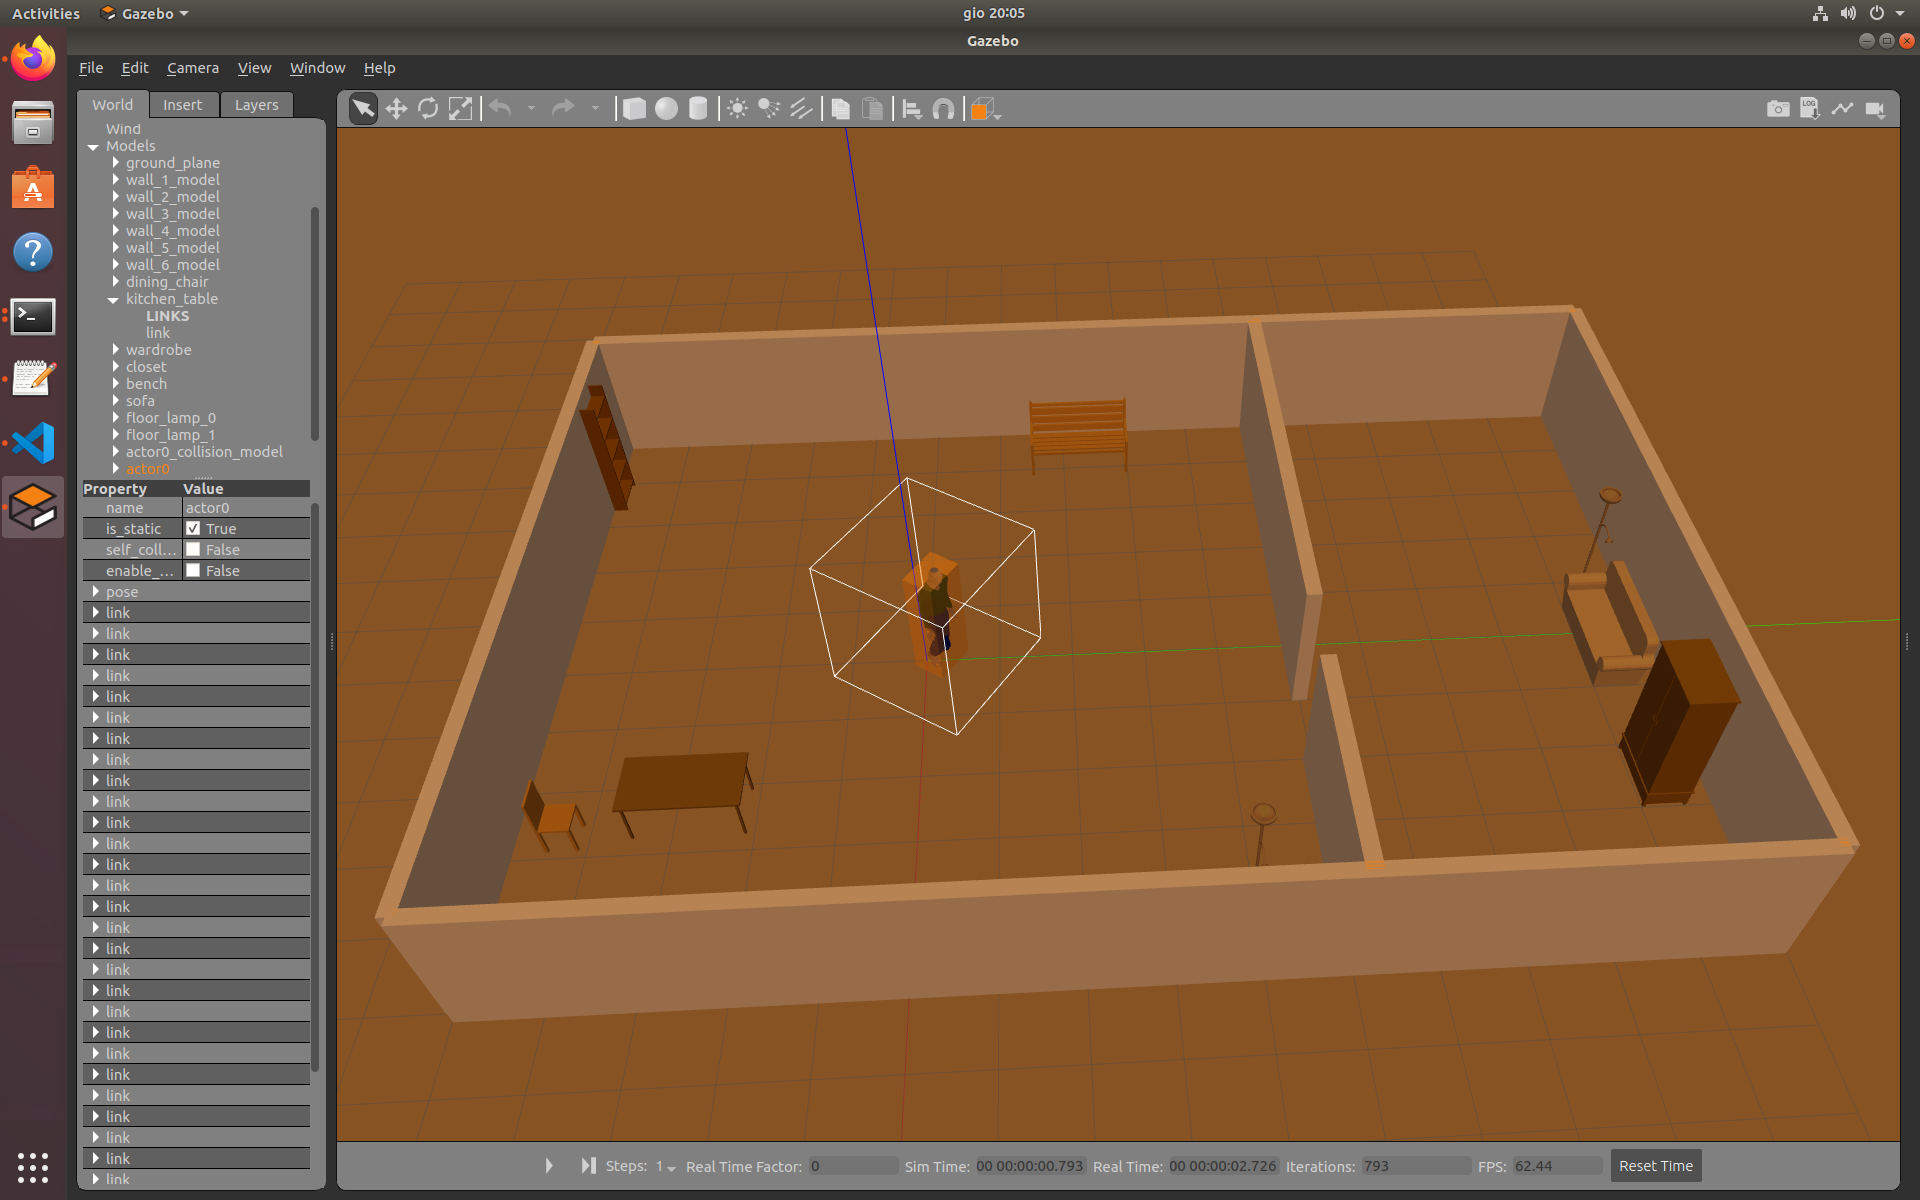1920x1200 pixels.
Task: Open the align tool
Action: (x=912, y=108)
